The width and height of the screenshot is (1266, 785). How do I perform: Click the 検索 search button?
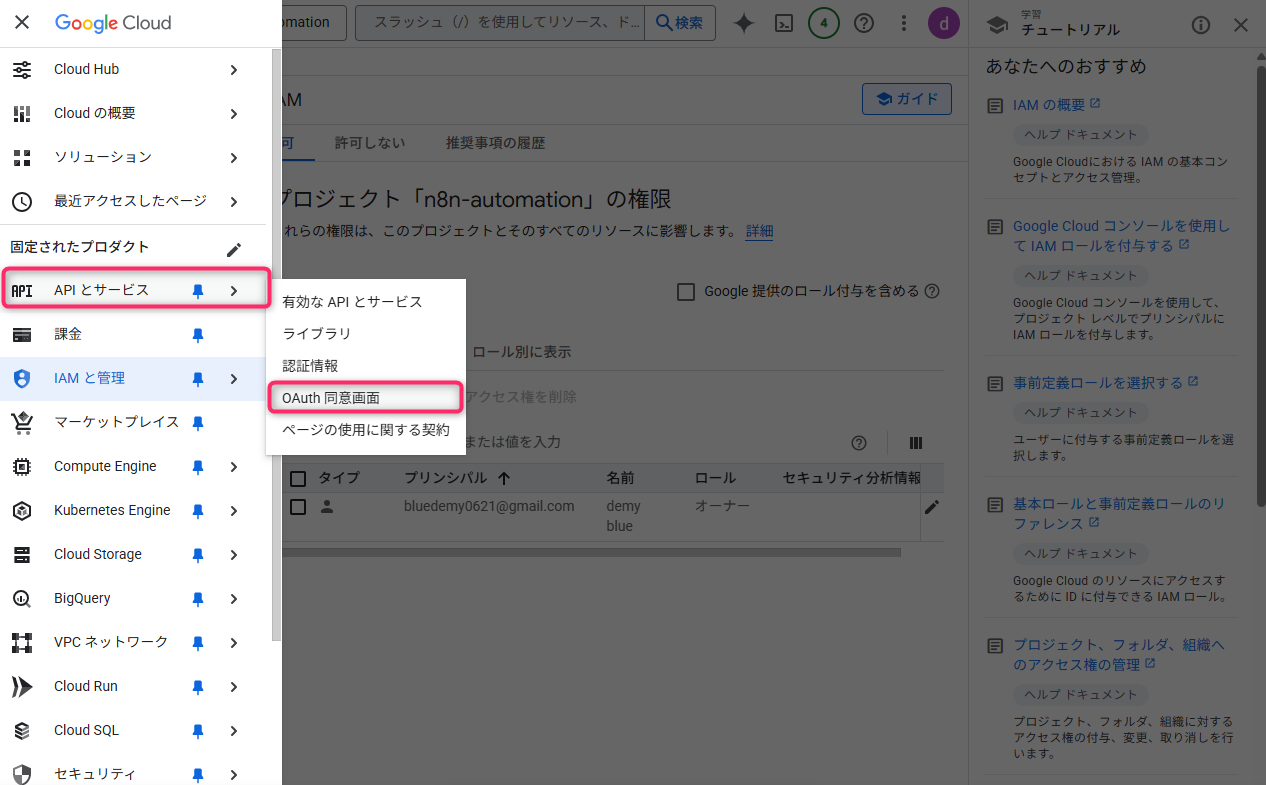(680, 22)
